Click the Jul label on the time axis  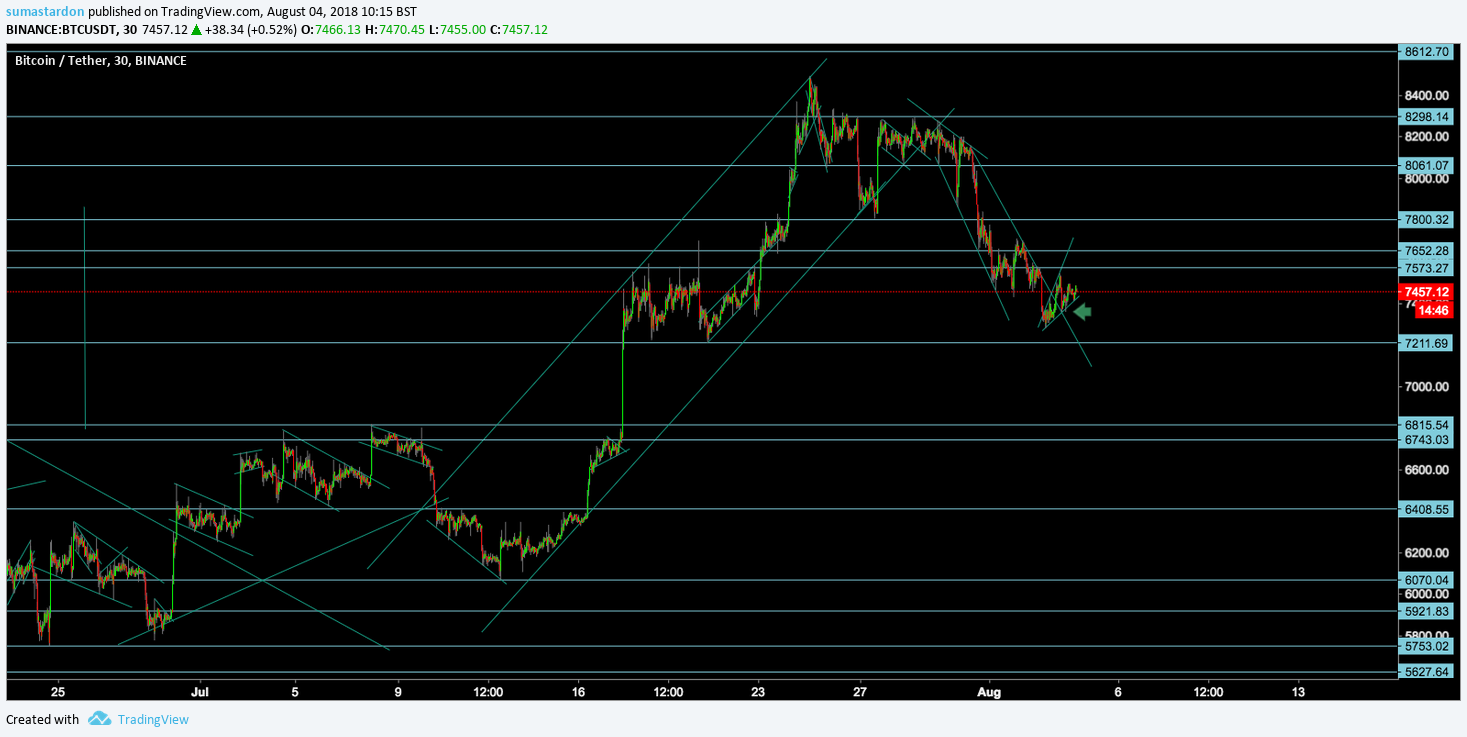(200, 691)
